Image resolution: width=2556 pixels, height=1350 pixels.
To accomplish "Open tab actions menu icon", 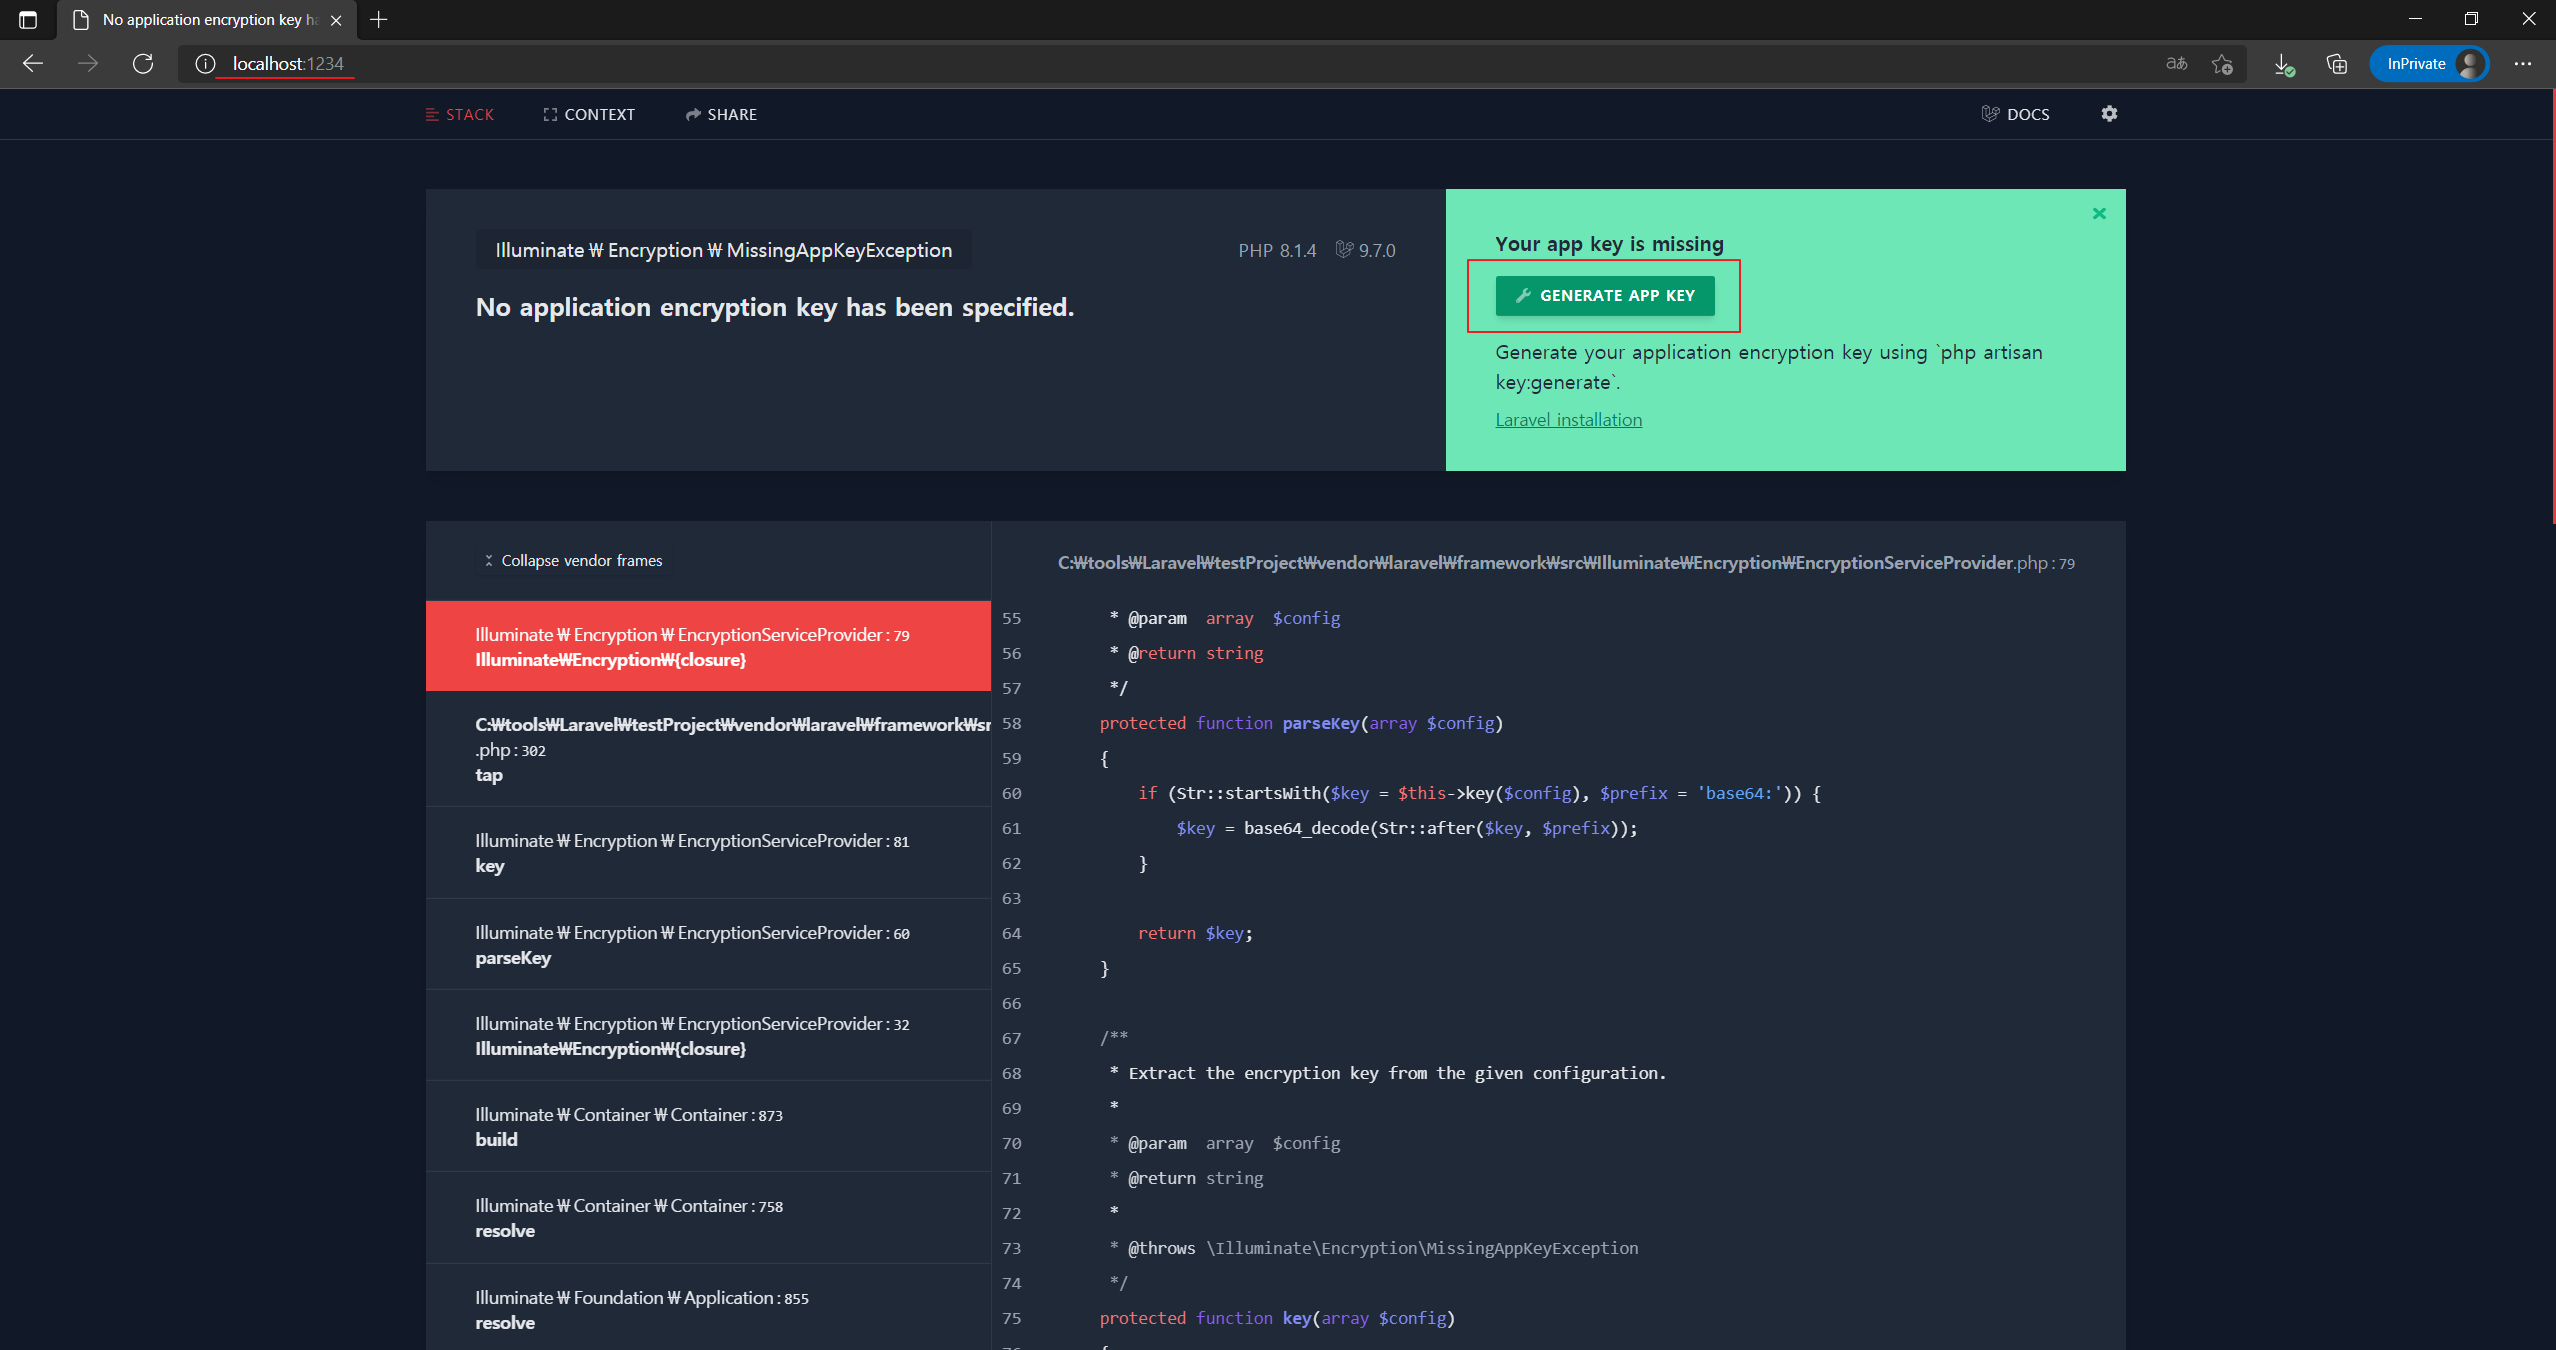I will (28, 19).
